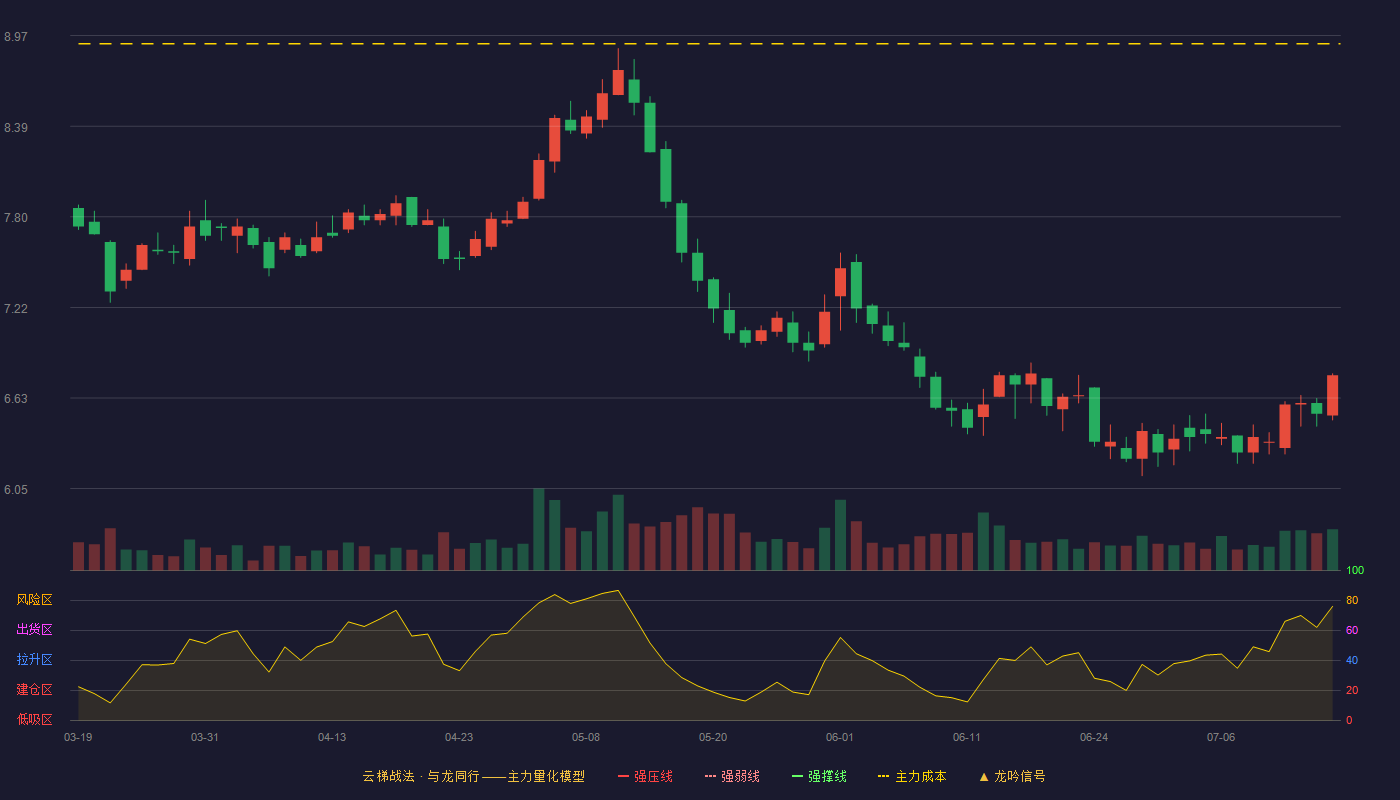Click the 06-24 date label

tap(1094, 737)
